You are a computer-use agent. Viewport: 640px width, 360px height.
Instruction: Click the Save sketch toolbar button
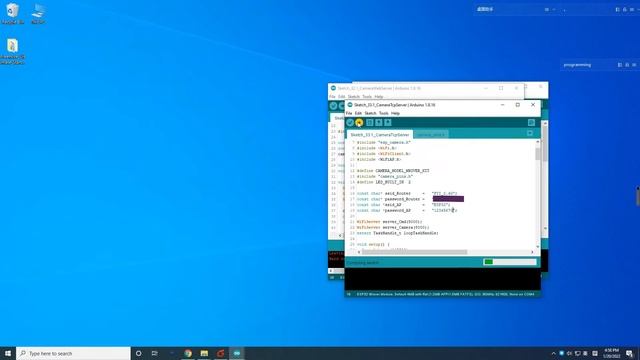[388, 122]
